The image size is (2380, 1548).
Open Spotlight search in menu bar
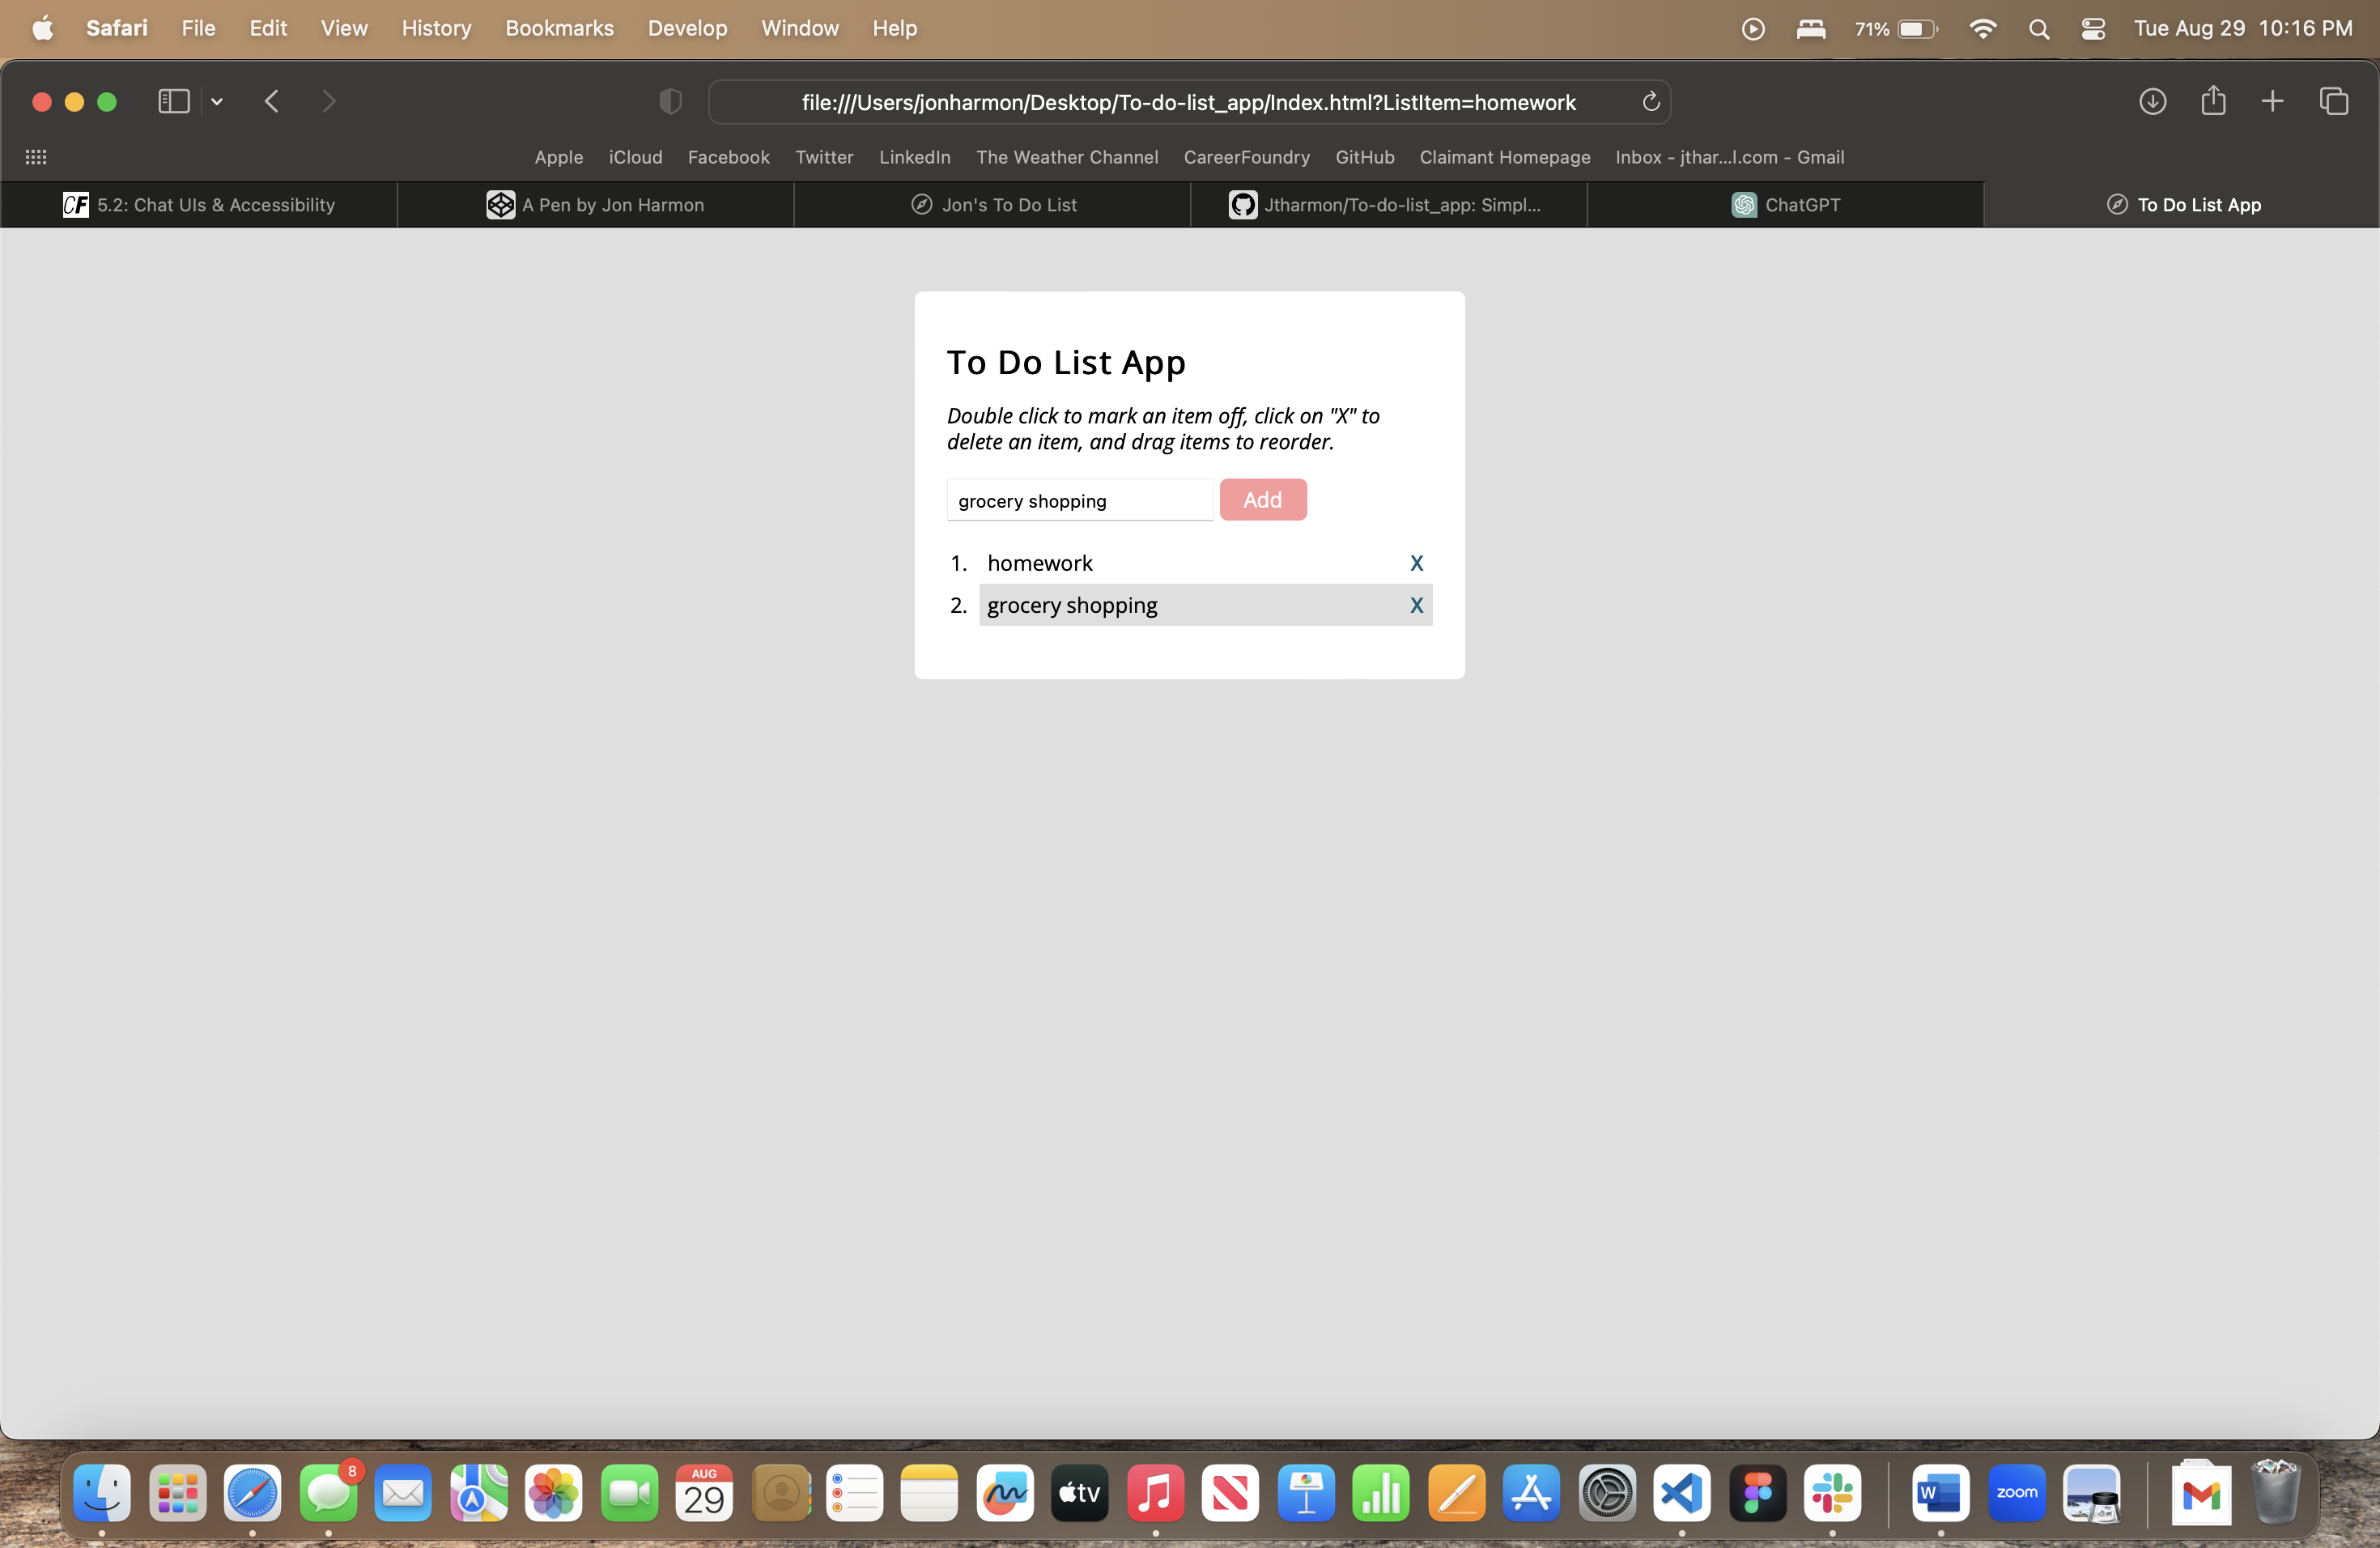[x=2039, y=29]
